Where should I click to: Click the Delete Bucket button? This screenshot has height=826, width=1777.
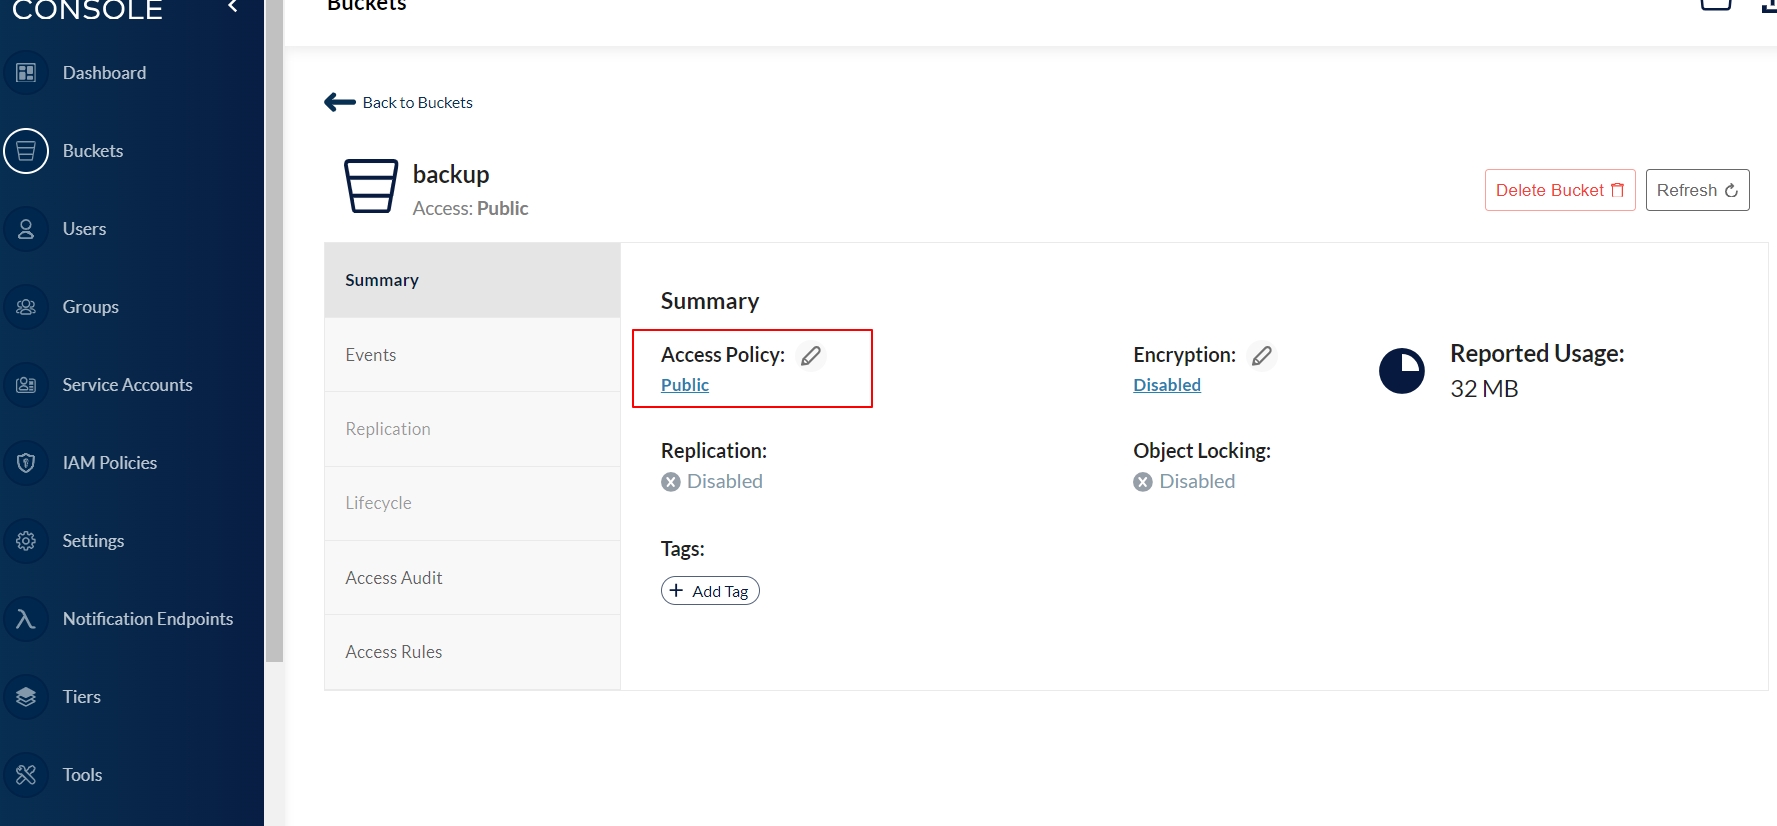point(1559,190)
